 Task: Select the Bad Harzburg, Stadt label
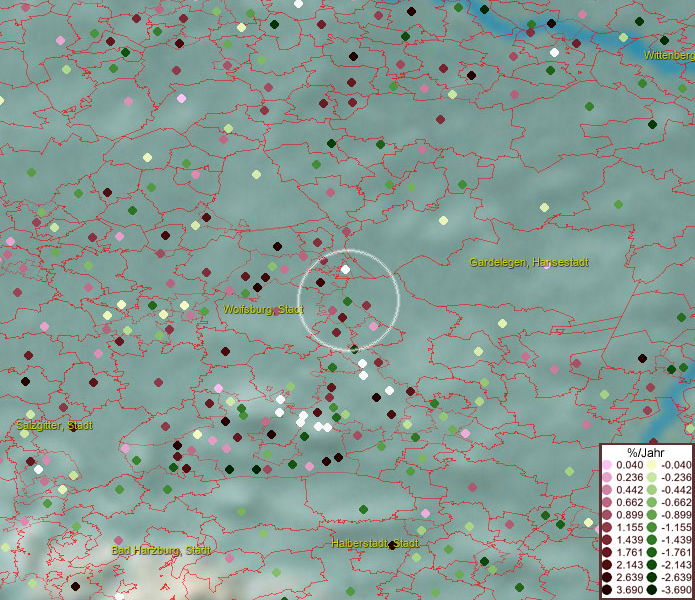[160, 550]
